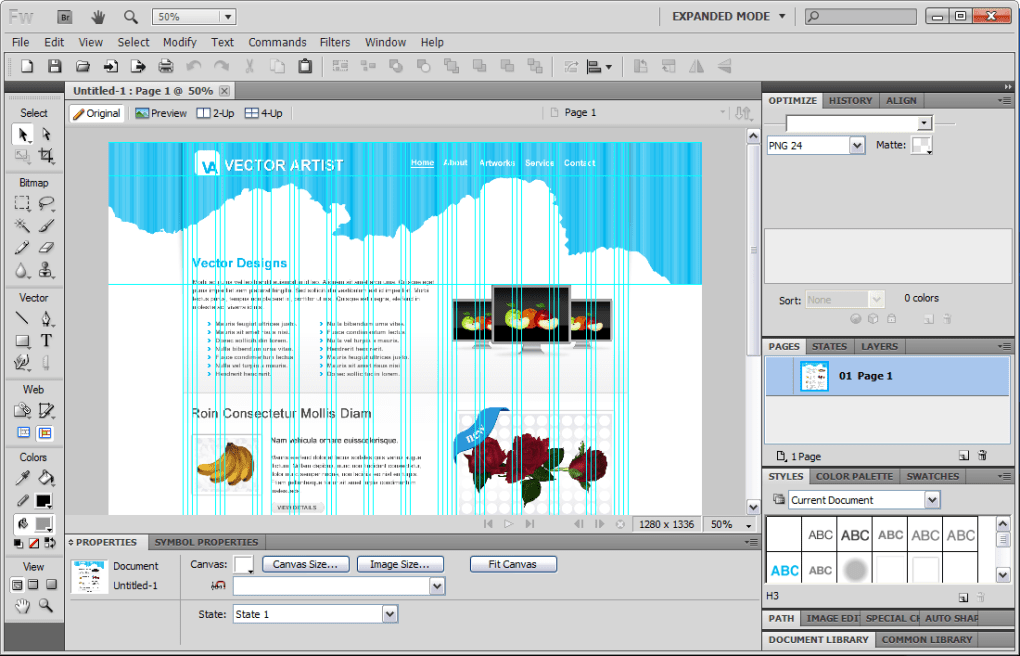1020x656 pixels.
Task: Open the zoom percentage dropdown in the toolbar
Action: 228,16
